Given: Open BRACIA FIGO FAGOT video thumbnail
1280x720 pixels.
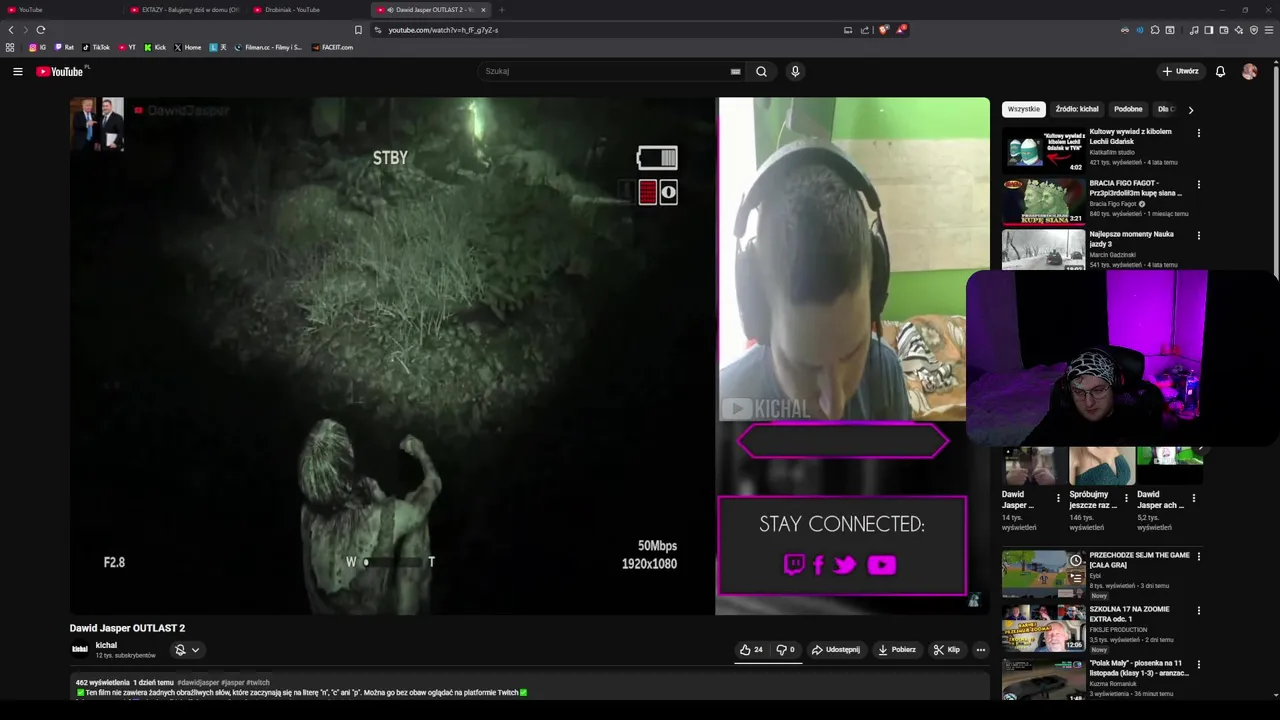Looking at the screenshot, I should [1043, 201].
